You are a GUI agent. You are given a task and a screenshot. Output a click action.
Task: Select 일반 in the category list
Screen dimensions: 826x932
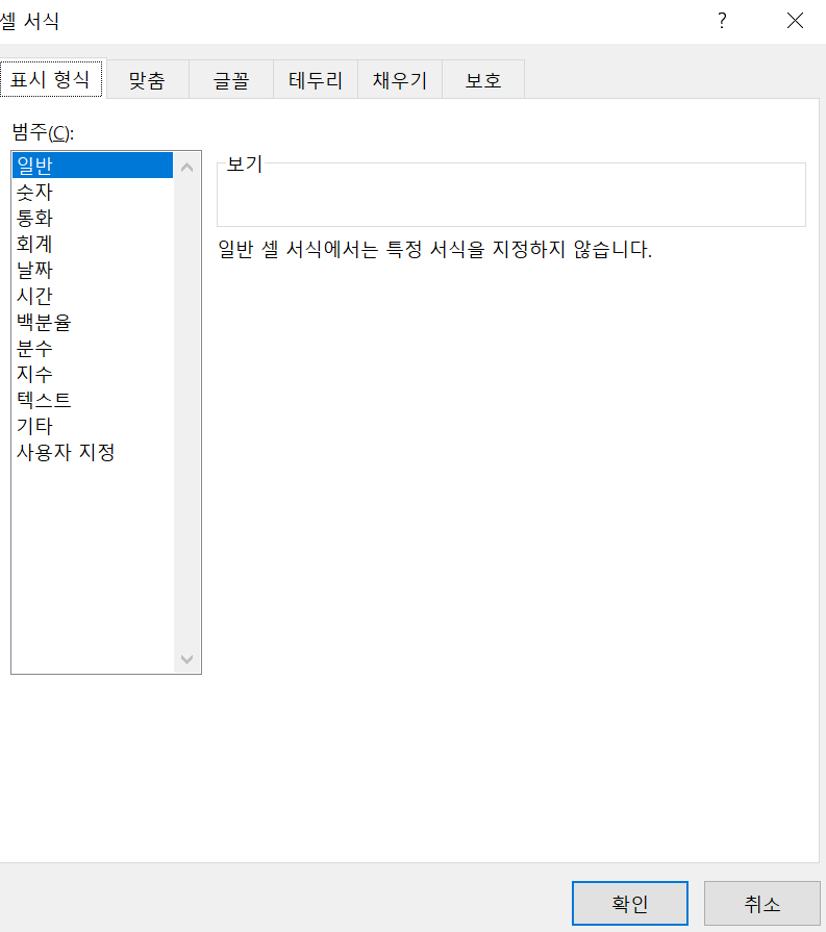pos(93,165)
